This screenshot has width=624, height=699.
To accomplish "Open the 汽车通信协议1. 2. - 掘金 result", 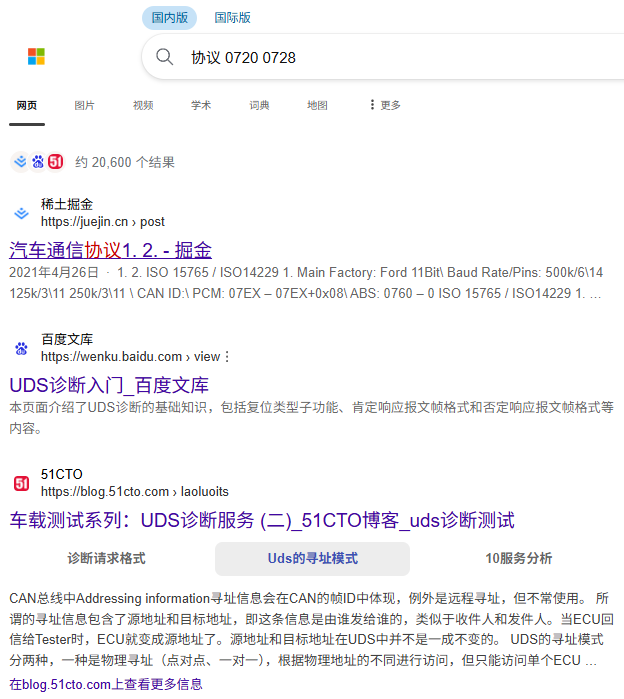I will pos(110,250).
